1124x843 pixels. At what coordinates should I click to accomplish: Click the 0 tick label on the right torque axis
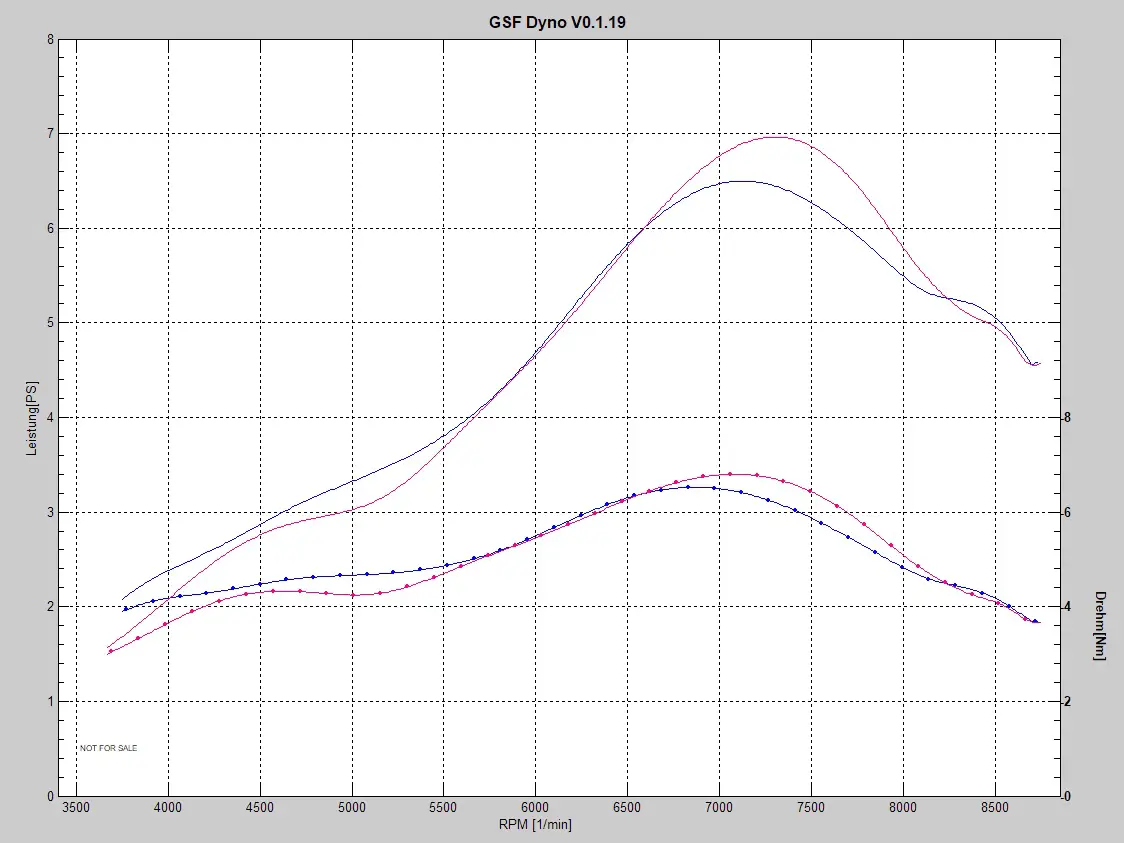coord(1070,797)
